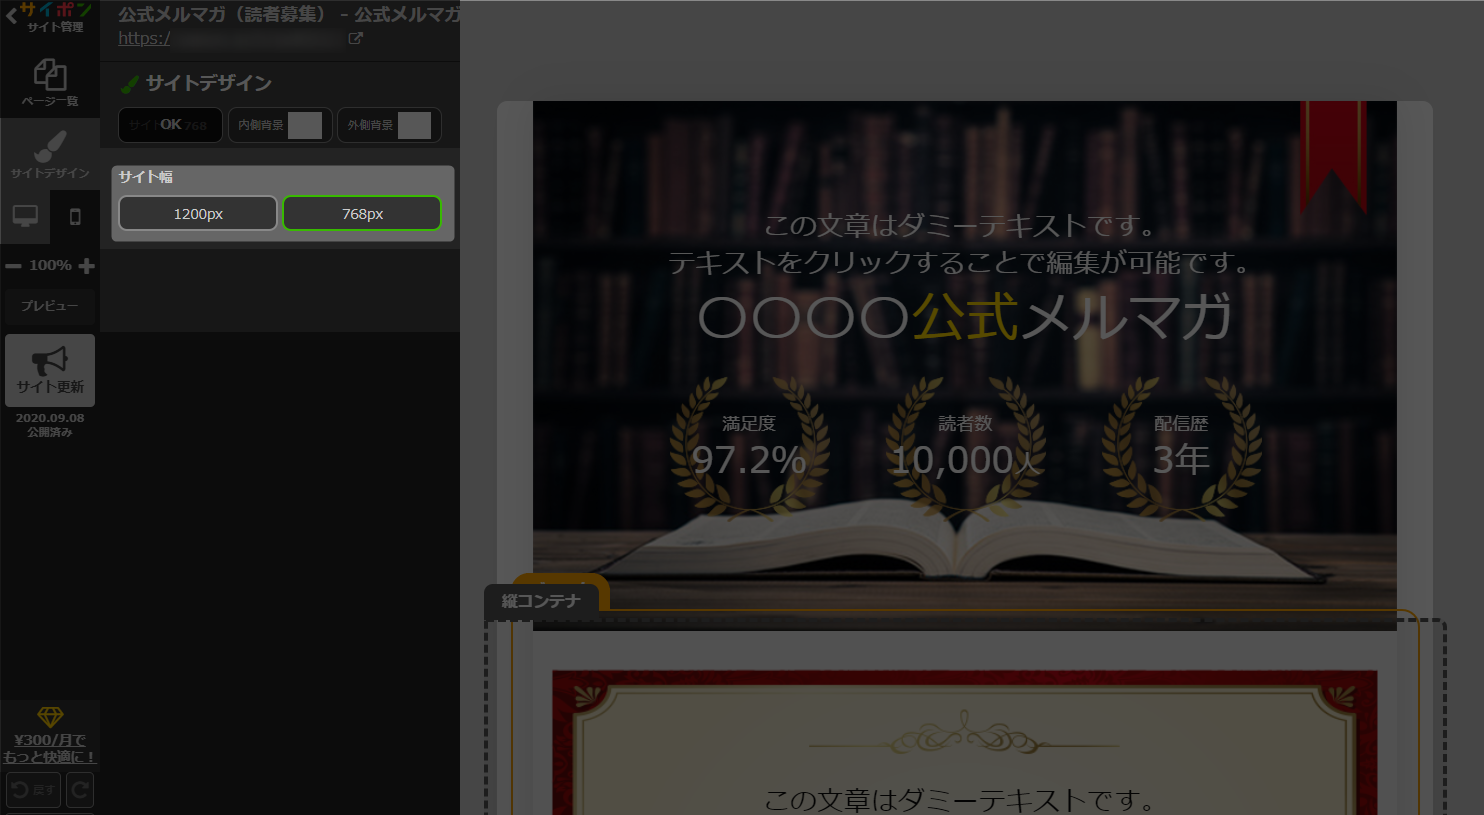Increase zoom with the plus icon

[x=87, y=266]
